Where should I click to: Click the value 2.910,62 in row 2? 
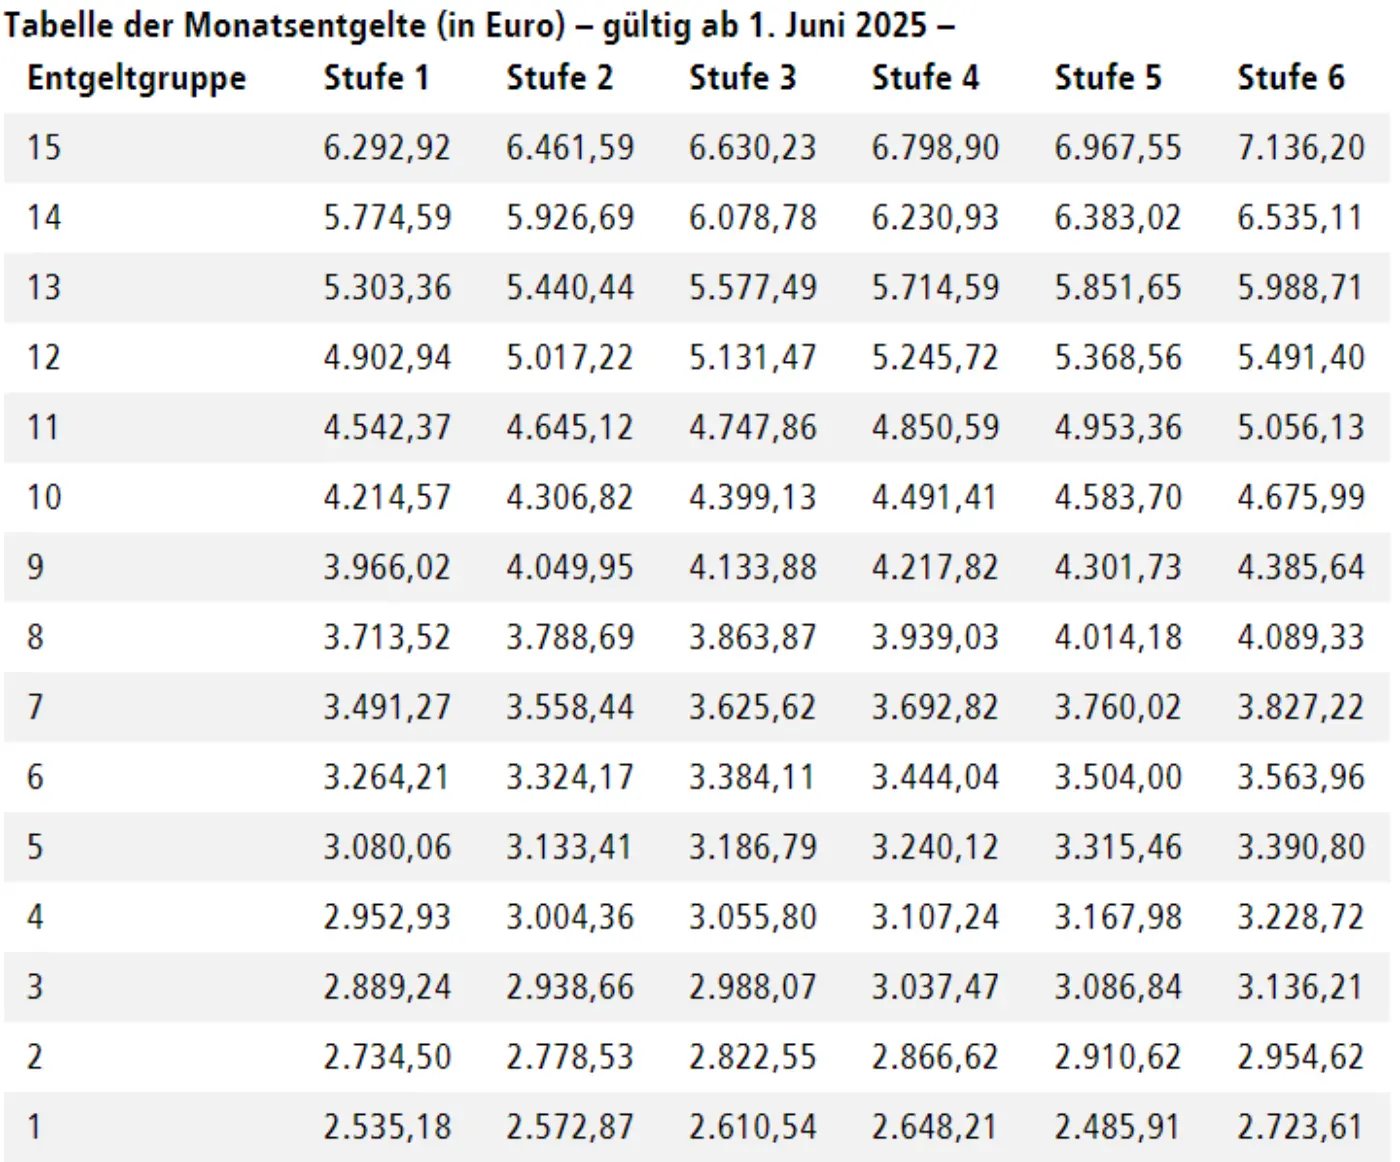(1118, 1058)
